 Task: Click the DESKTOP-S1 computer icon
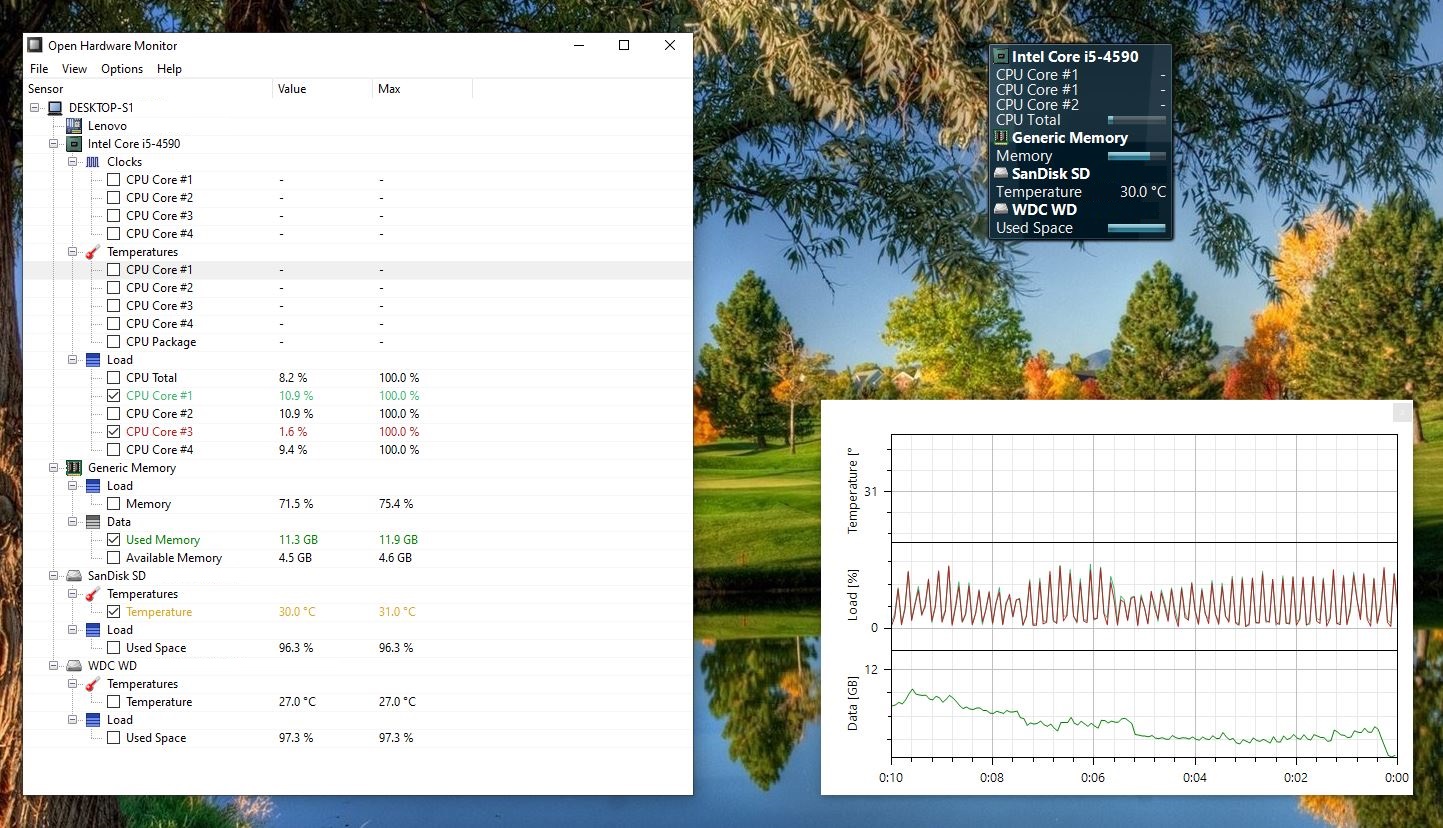[55, 108]
